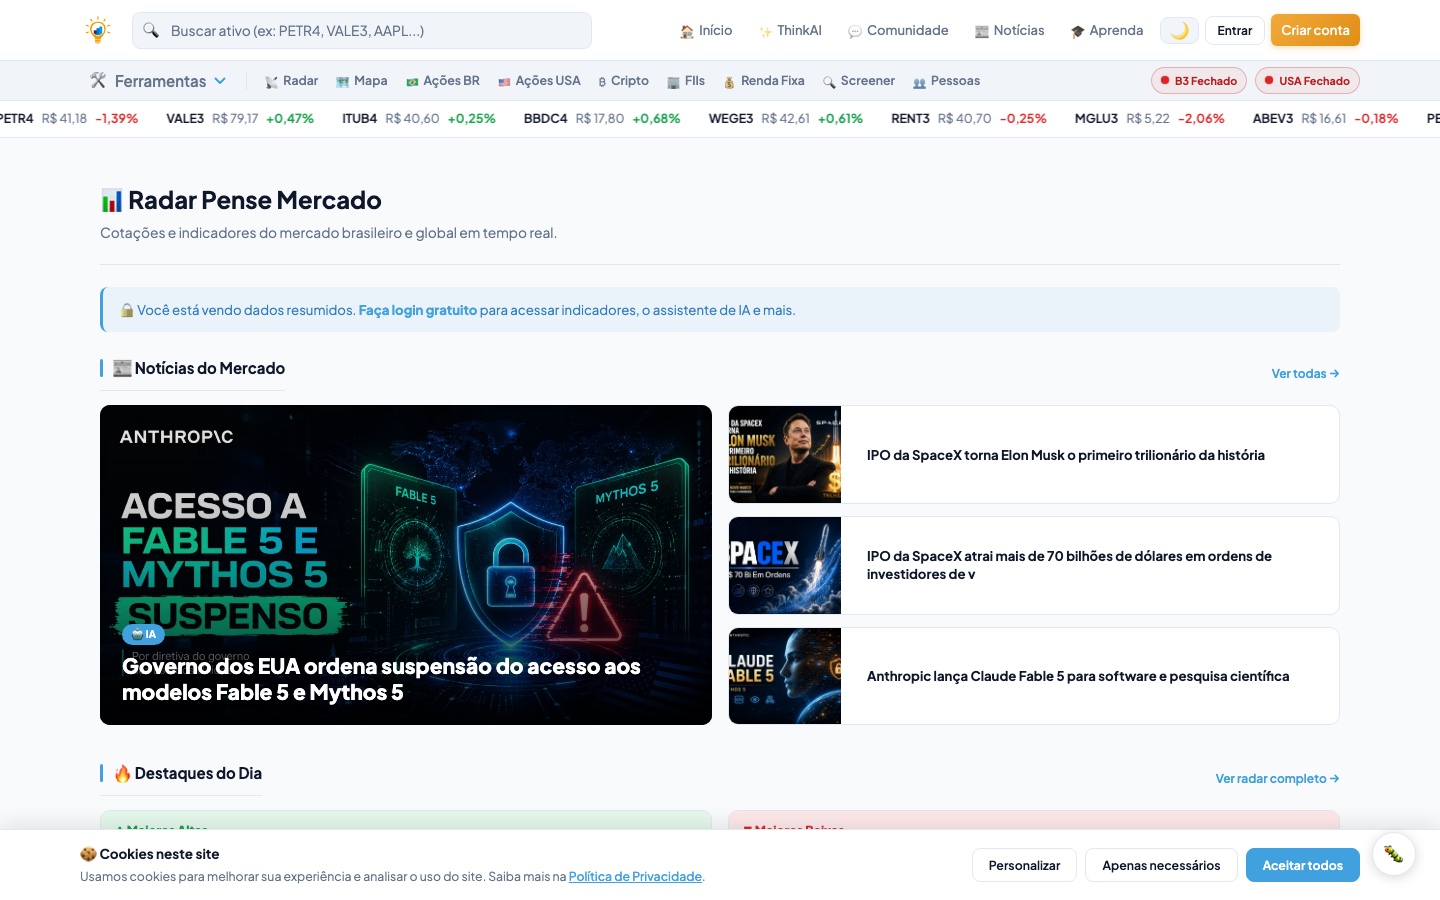Select the Radar tool tab
The height and width of the screenshot is (900, 1440).
click(291, 81)
